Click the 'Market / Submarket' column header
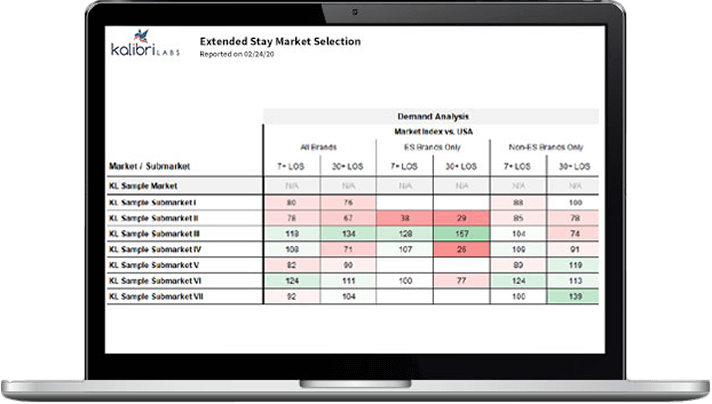 point(149,166)
